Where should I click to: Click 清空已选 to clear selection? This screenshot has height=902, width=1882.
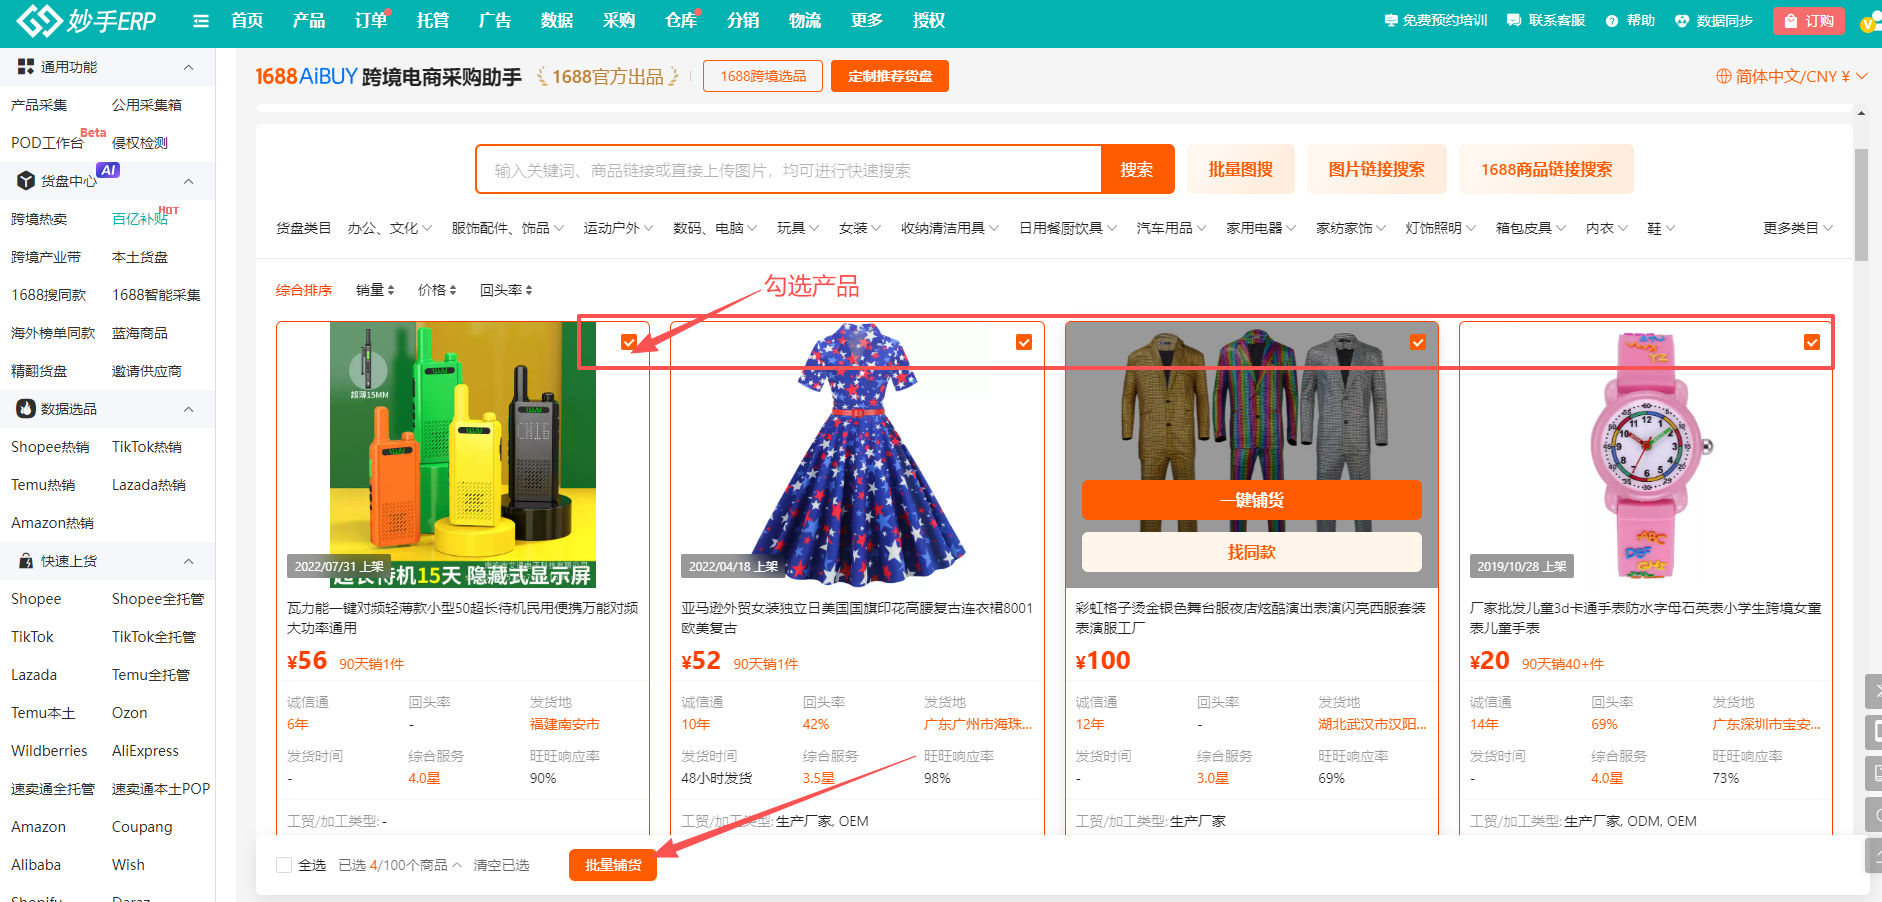[502, 865]
